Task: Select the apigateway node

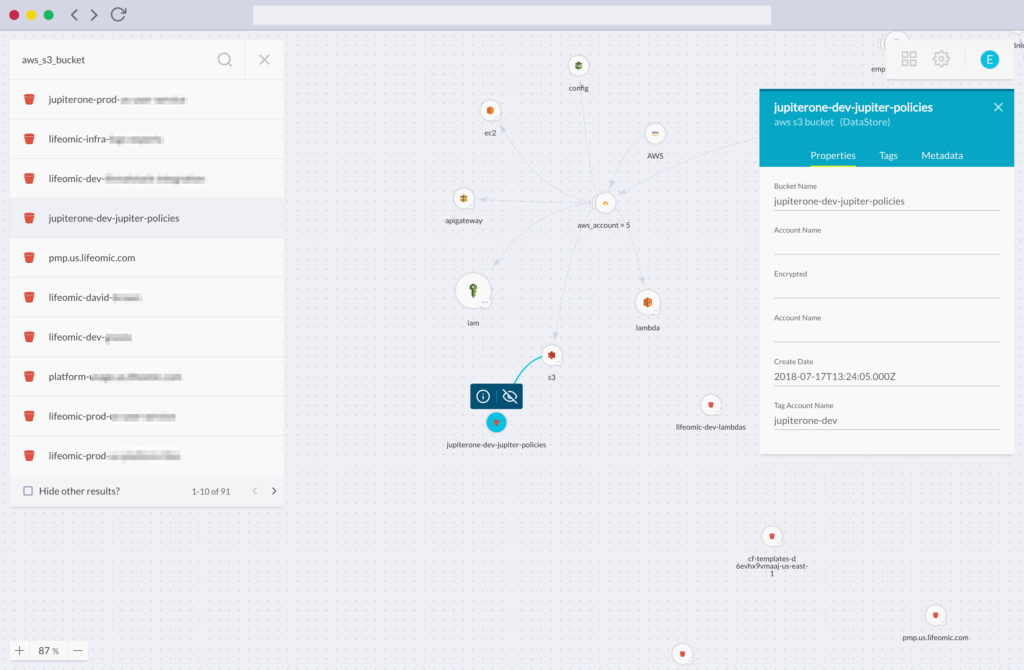Action: click(464, 199)
